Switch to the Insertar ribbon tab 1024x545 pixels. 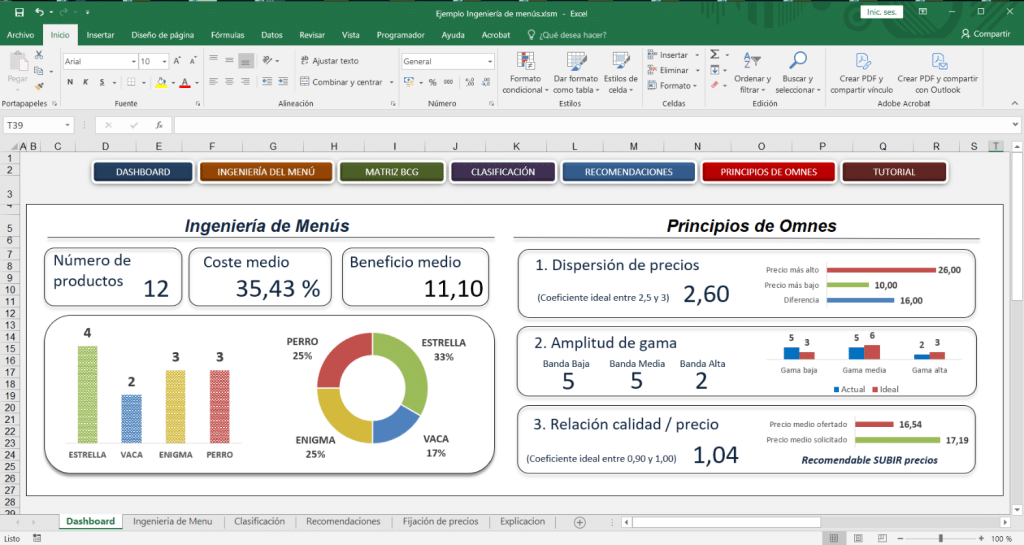tap(100, 35)
